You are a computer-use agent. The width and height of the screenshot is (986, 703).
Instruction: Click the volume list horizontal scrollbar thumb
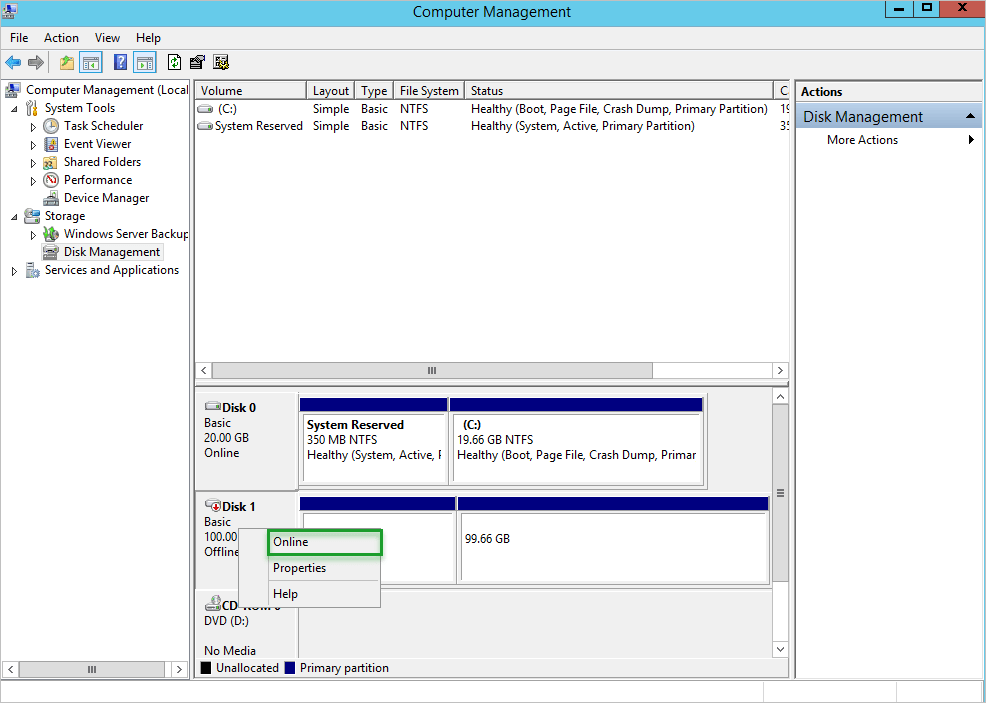[432, 370]
